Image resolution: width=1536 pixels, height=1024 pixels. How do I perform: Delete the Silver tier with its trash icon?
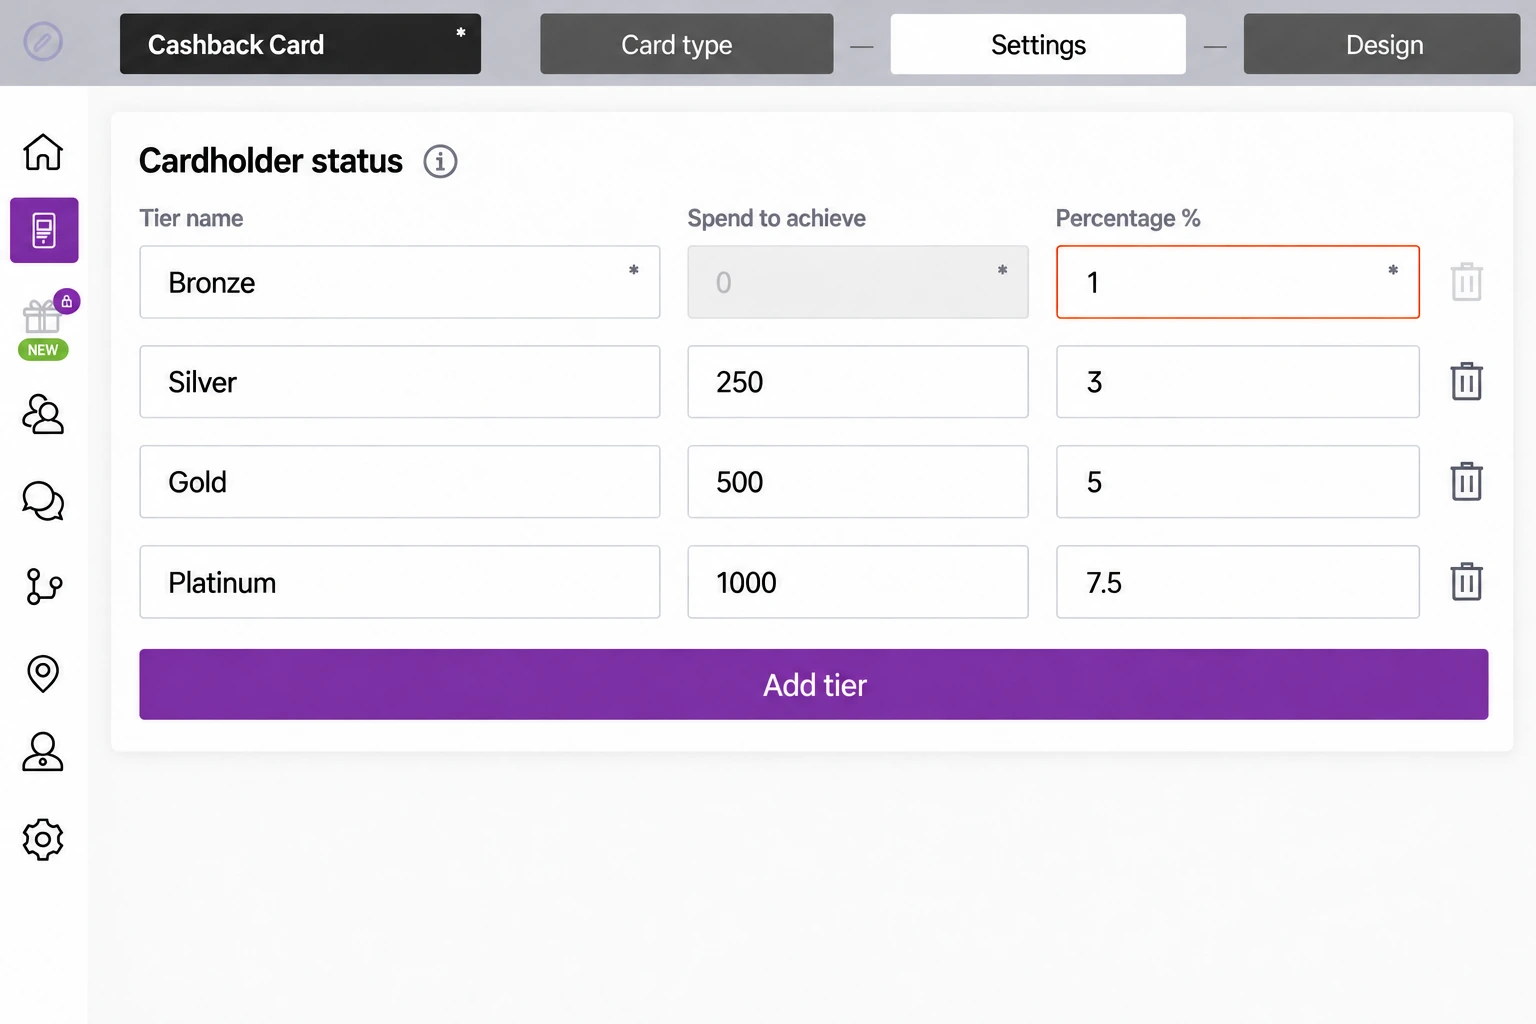1466,381
